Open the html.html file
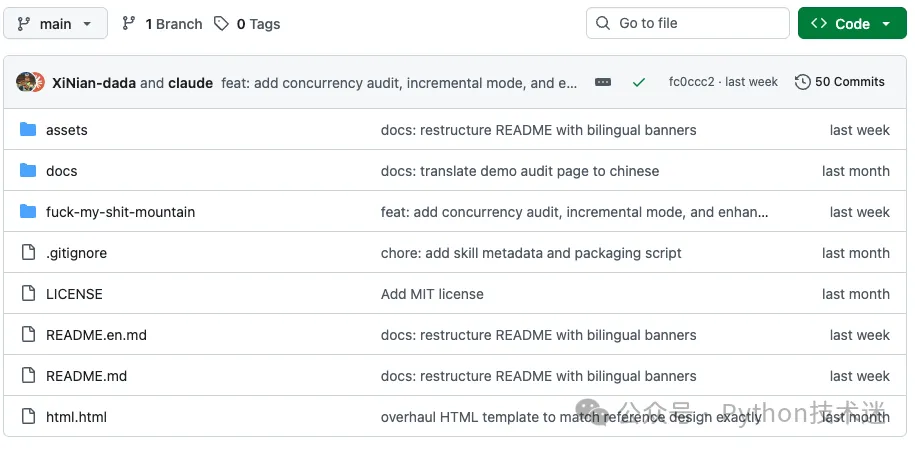This screenshot has width=915, height=450. pyautogui.click(x=76, y=417)
